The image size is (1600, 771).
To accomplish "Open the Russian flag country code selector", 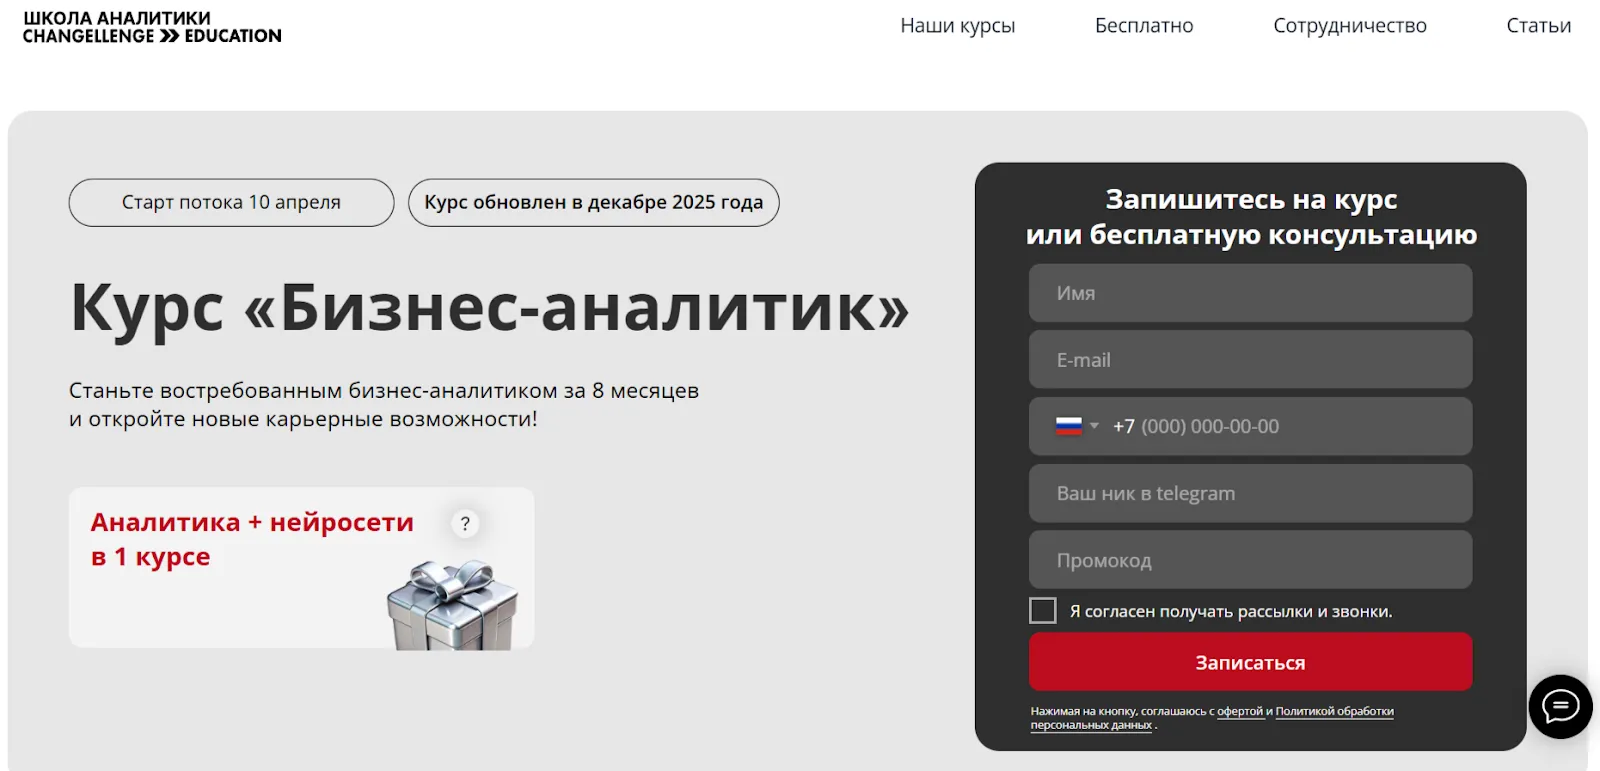I will click(x=1077, y=426).
